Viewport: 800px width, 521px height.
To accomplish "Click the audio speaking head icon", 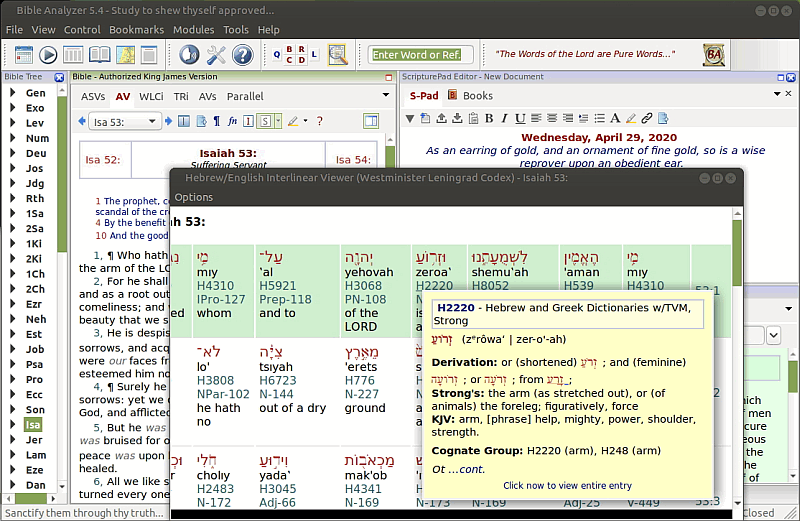I will (189, 55).
